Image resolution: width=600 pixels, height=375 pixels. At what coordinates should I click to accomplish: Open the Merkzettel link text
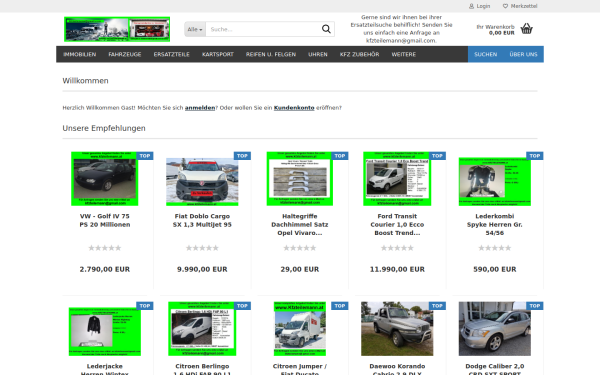pyautogui.click(x=524, y=6)
